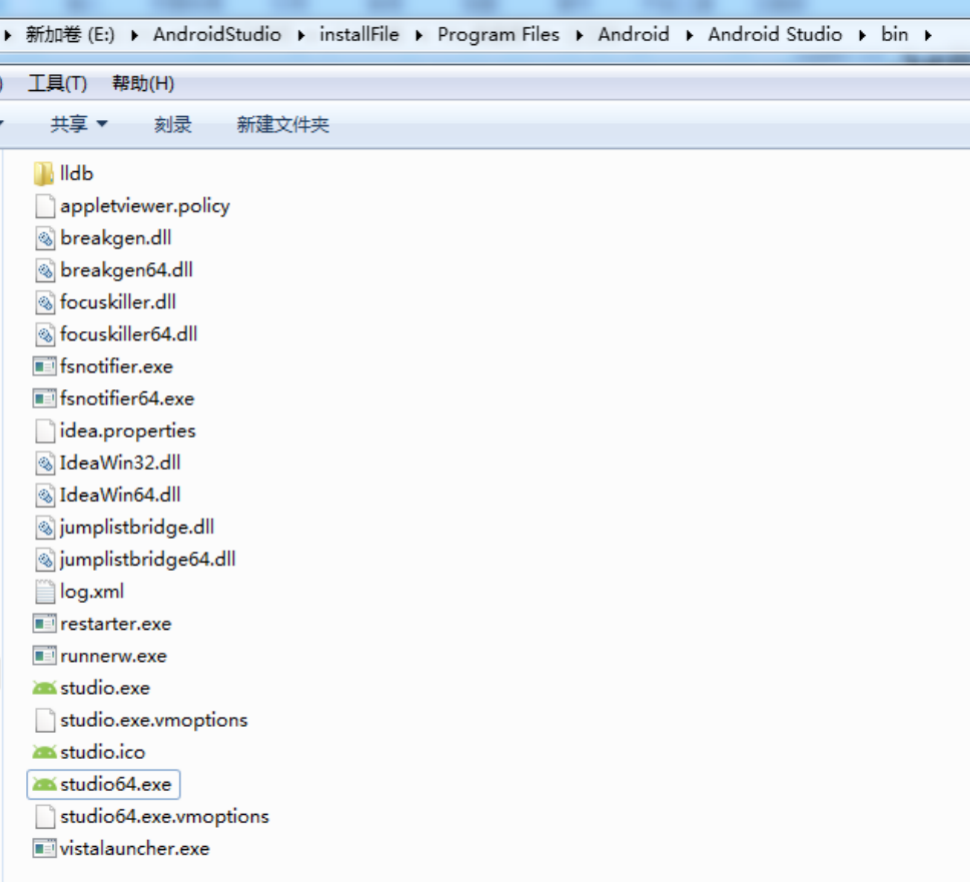Click the Android icon of studio64.exe
970x884 pixels.
click(x=44, y=784)
